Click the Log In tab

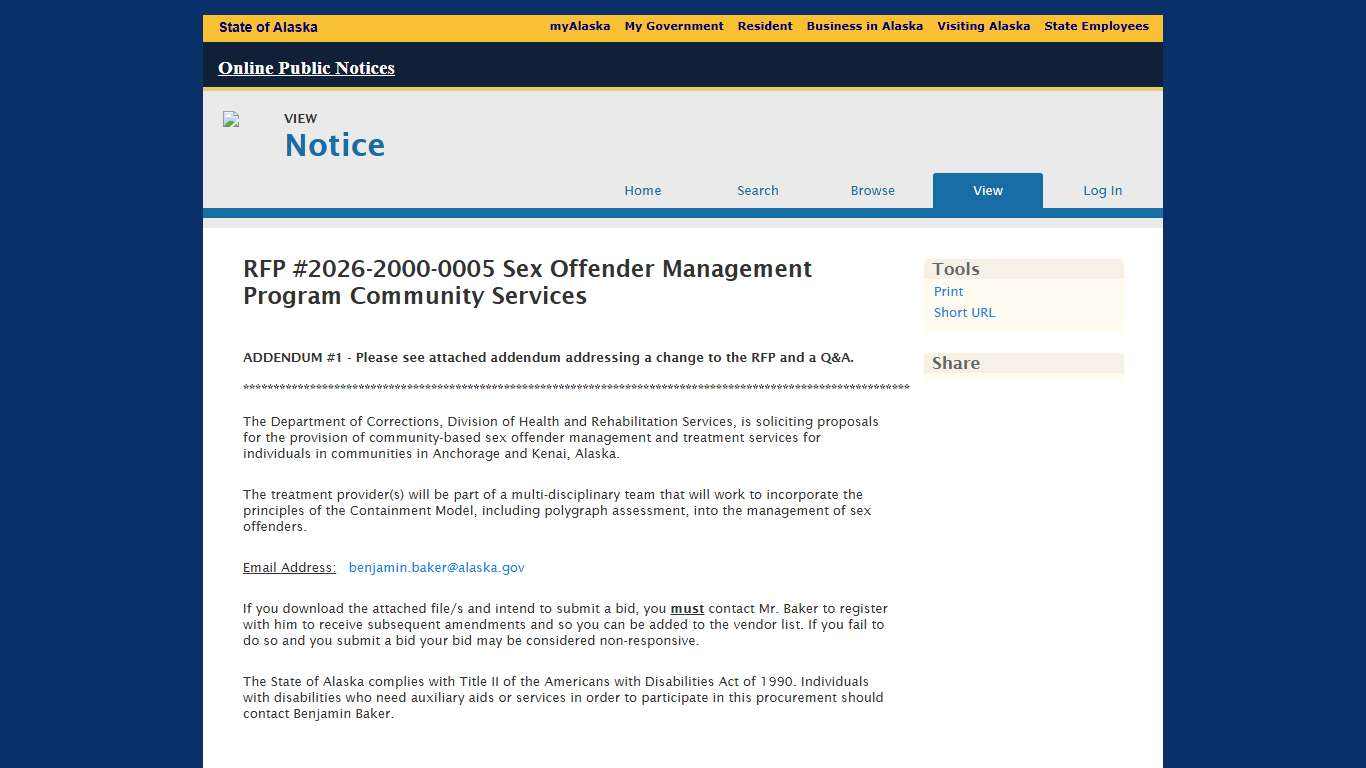click(x=1102, y=190)
